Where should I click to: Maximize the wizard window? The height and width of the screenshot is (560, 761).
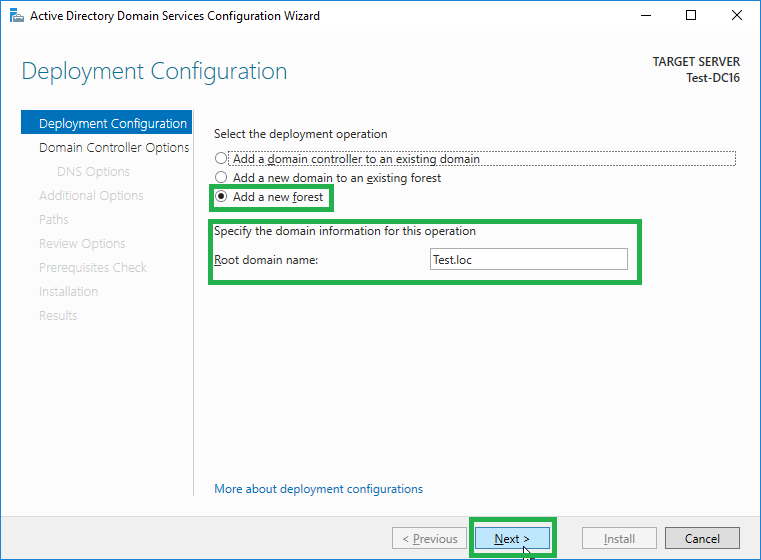point(691,16)
